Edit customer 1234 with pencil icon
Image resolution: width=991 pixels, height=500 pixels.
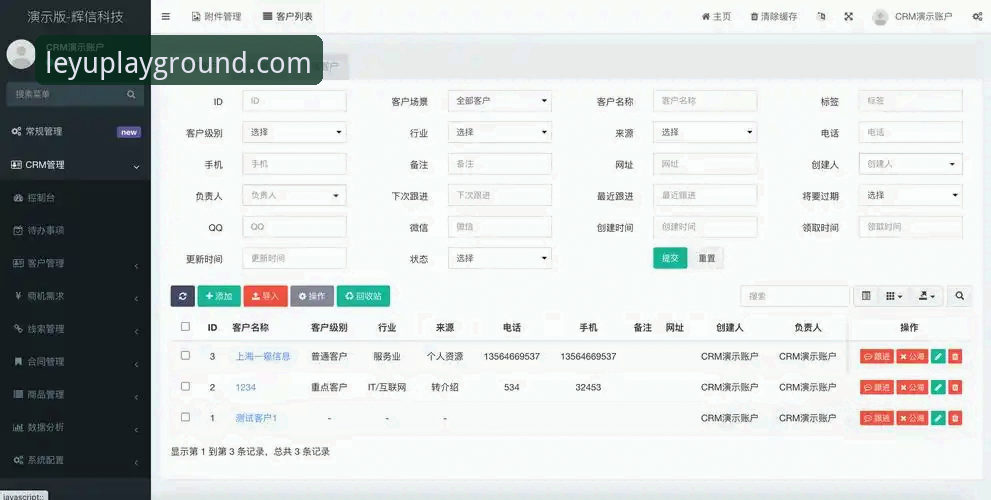[x=938, y=387]
